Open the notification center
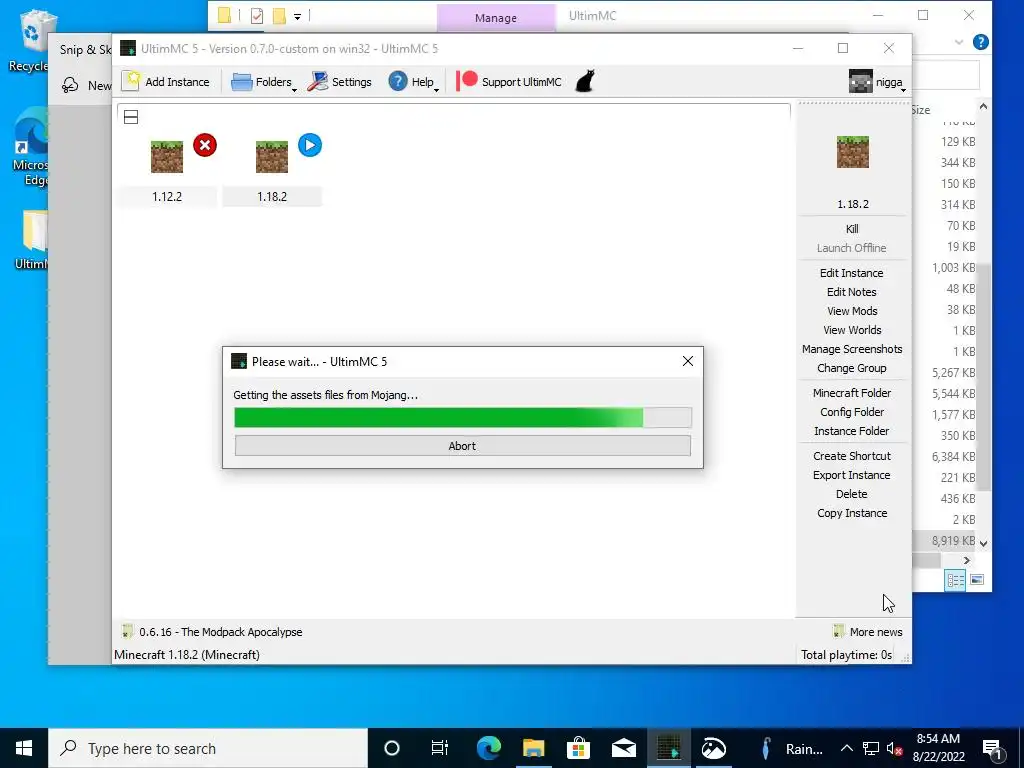The width and height of the screenshot is (1024, 768). (993, 748)
